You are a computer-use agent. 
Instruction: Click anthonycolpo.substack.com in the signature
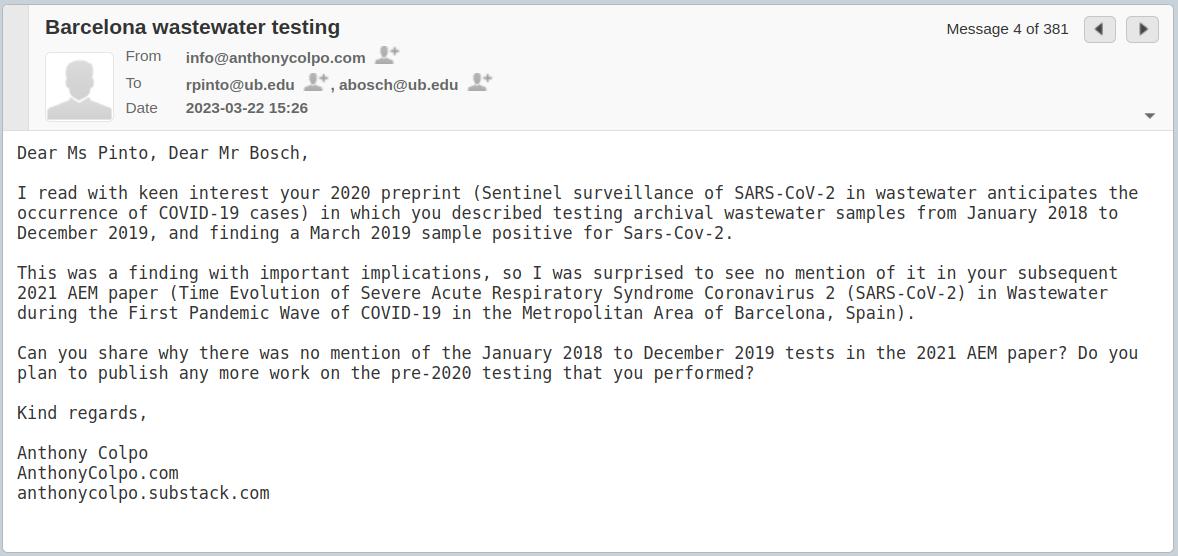143,493
